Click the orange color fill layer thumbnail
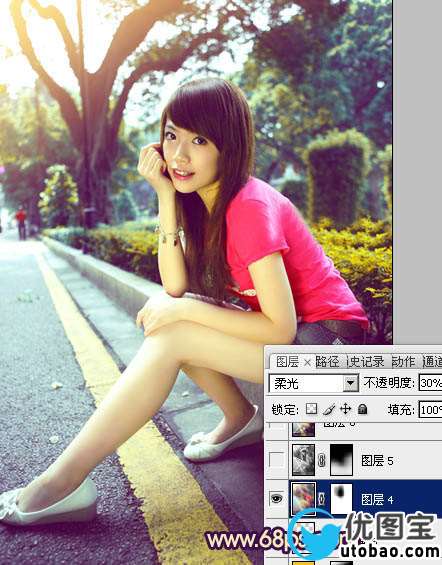This screenshot has height=565, width=442. pyautogui.click(x=304, y=563)
